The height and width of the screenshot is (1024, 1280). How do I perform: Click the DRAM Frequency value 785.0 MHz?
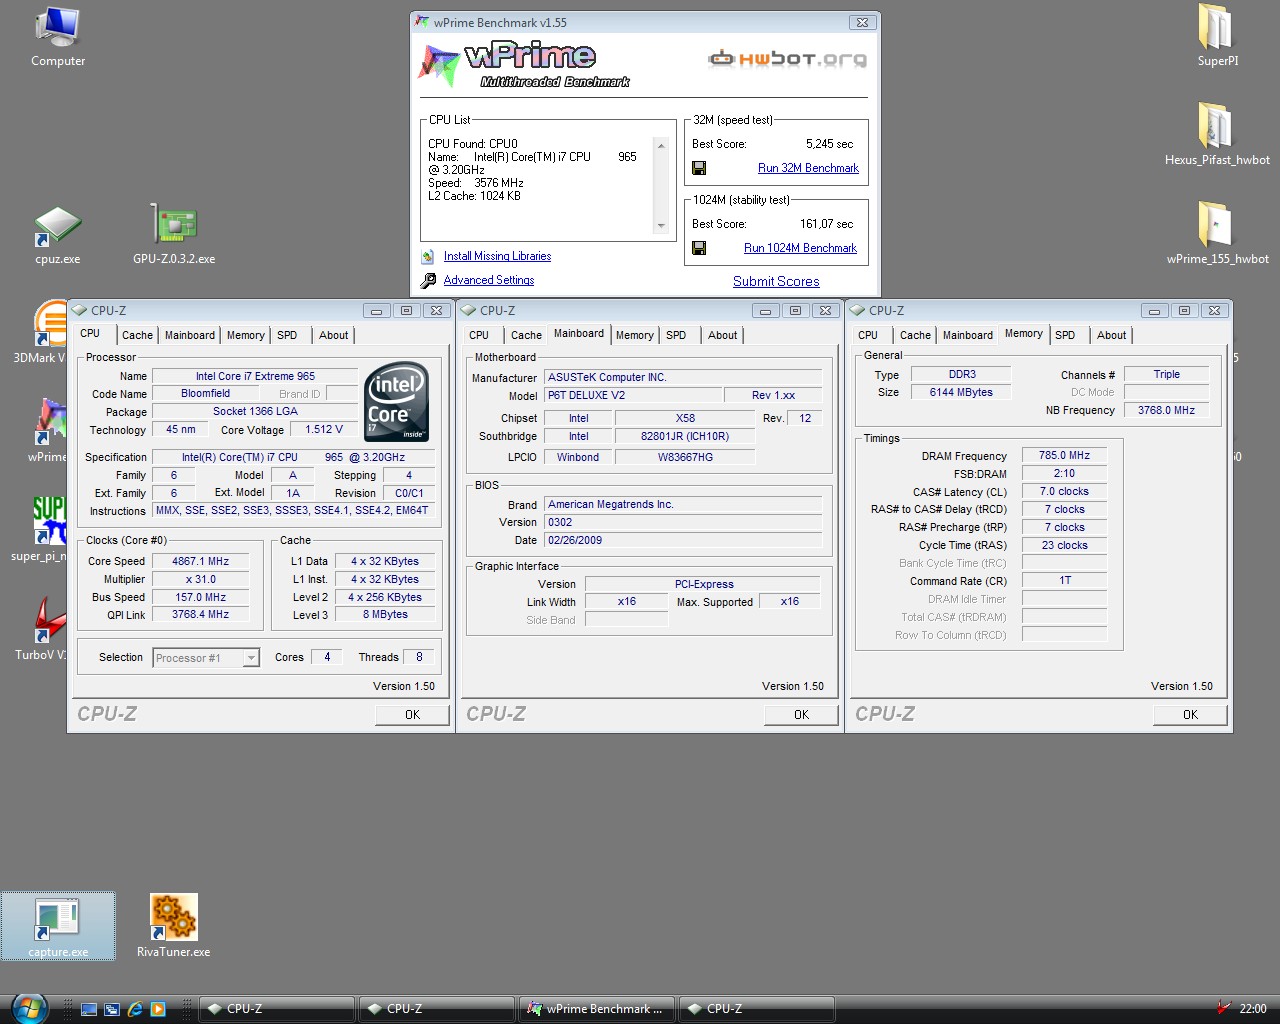(x=1064, y=456)
